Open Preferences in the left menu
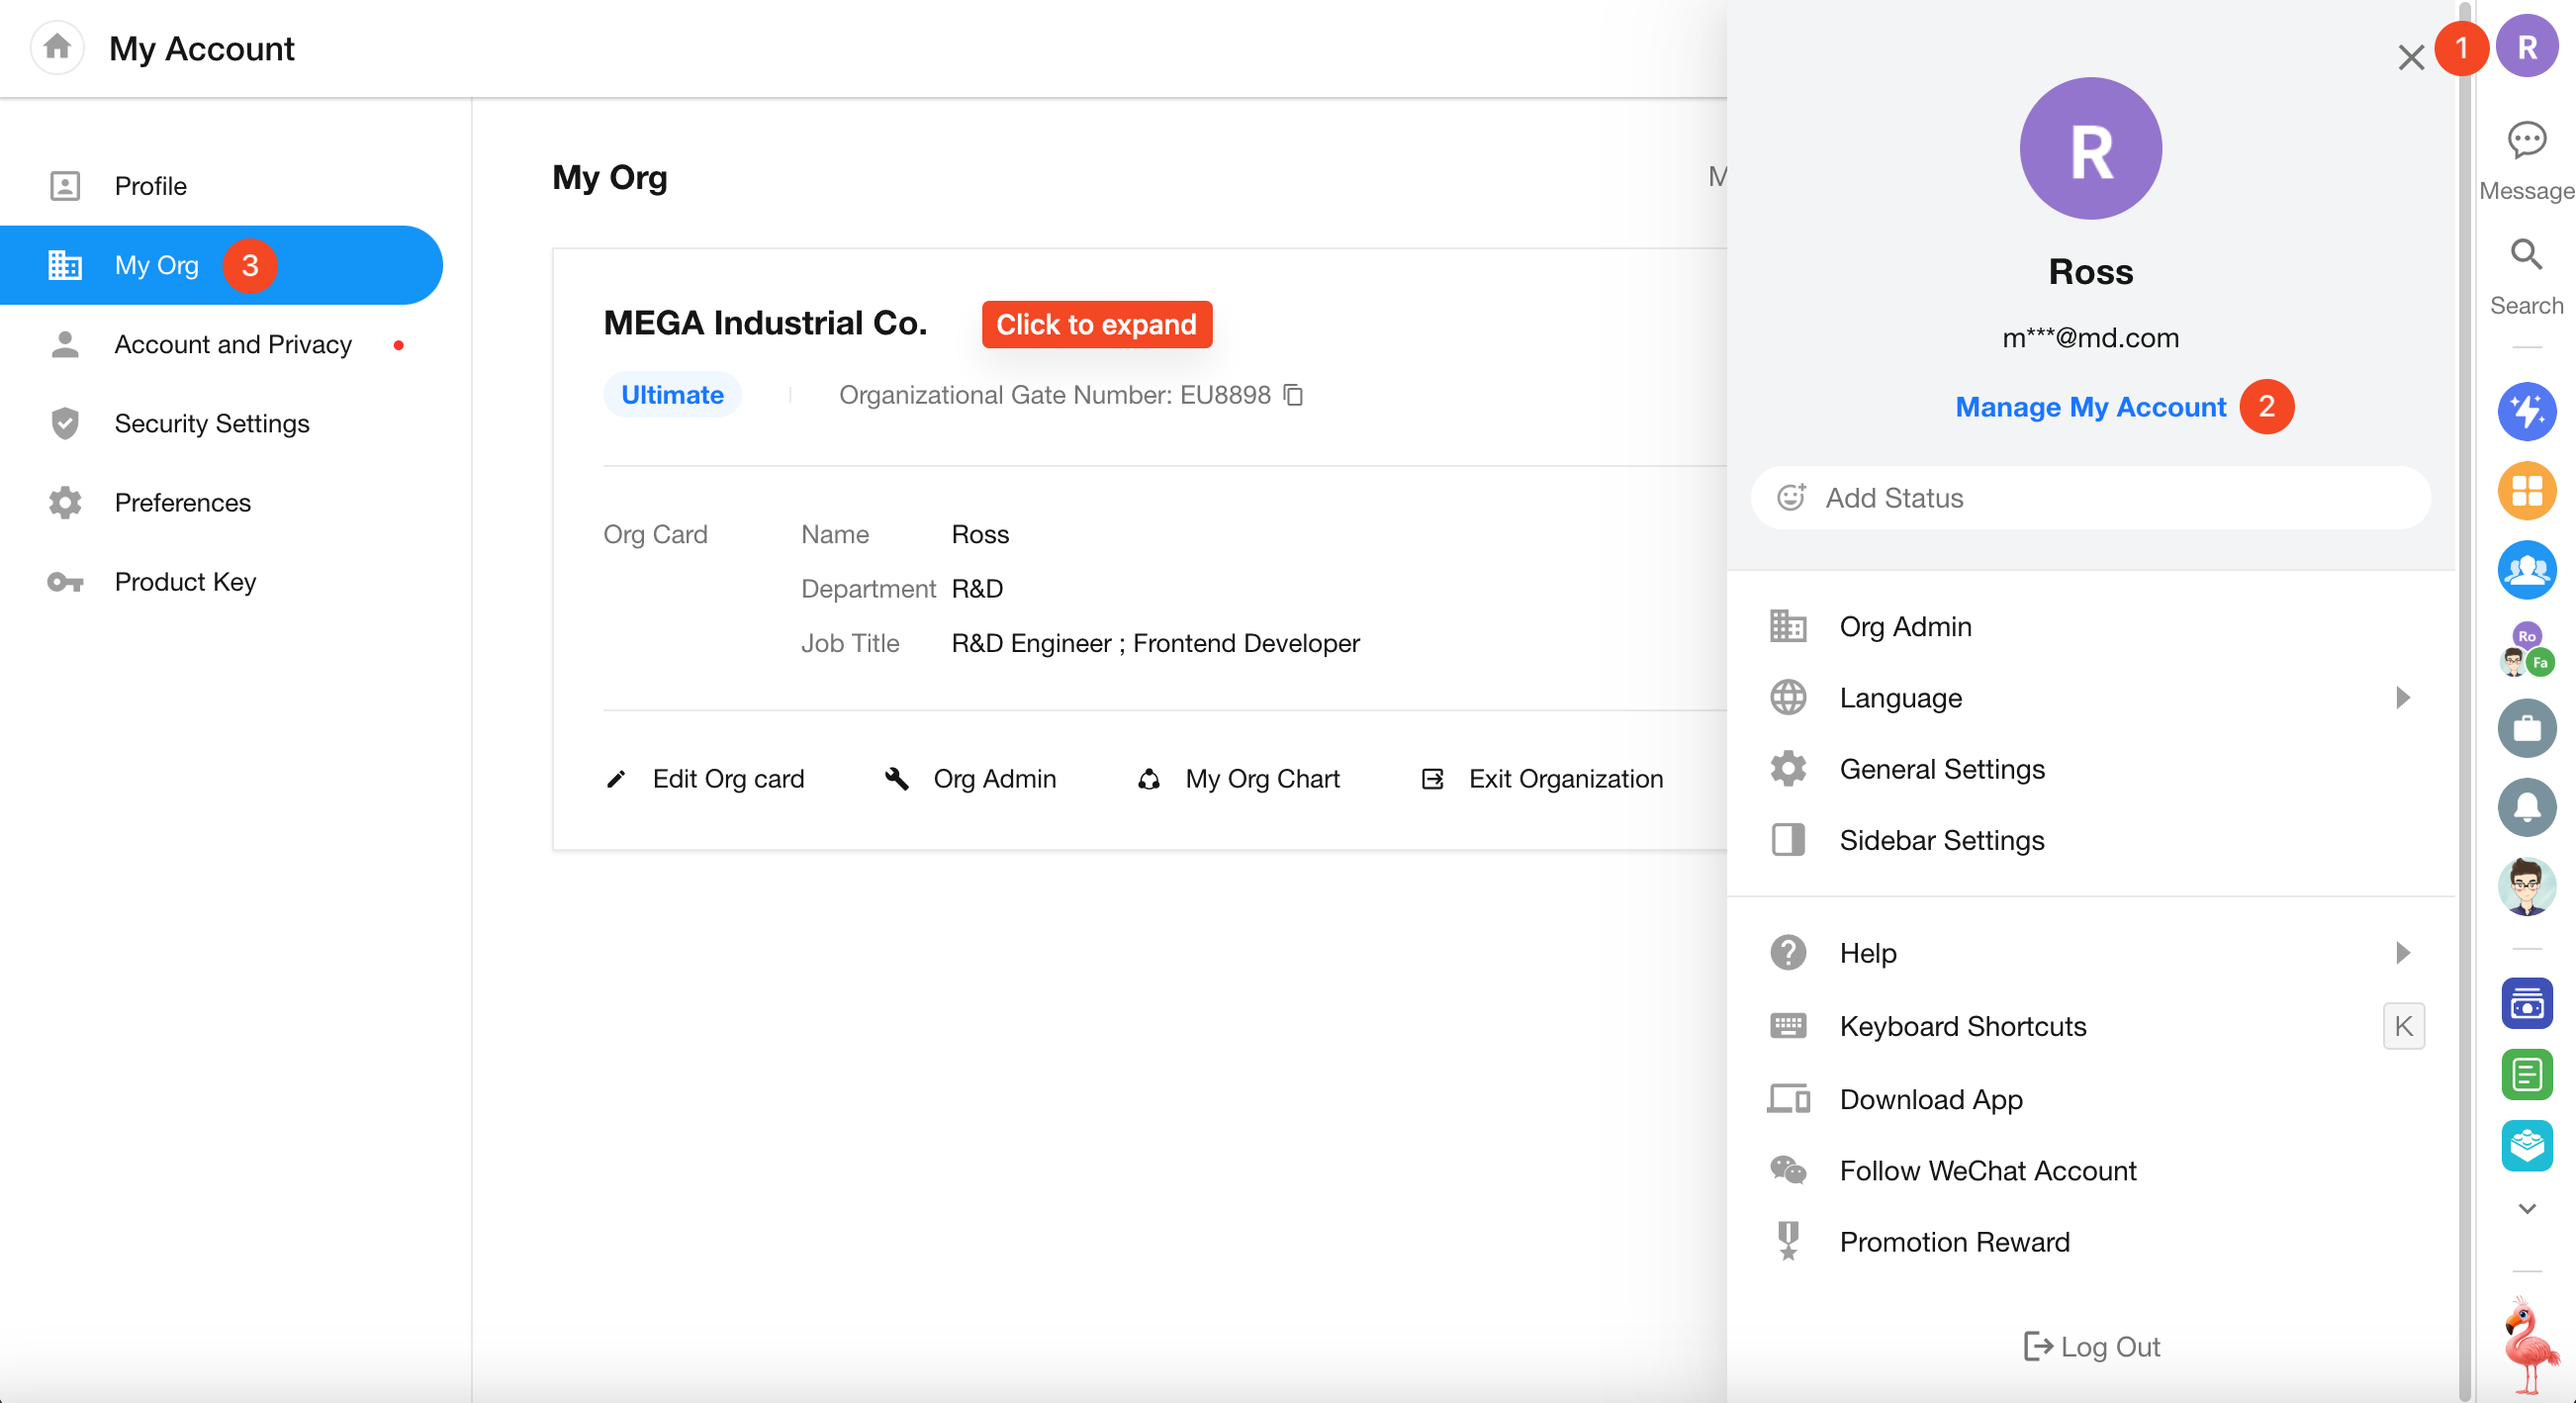This screenshot has height=1403, width=2576. click(x=182, y=502)
